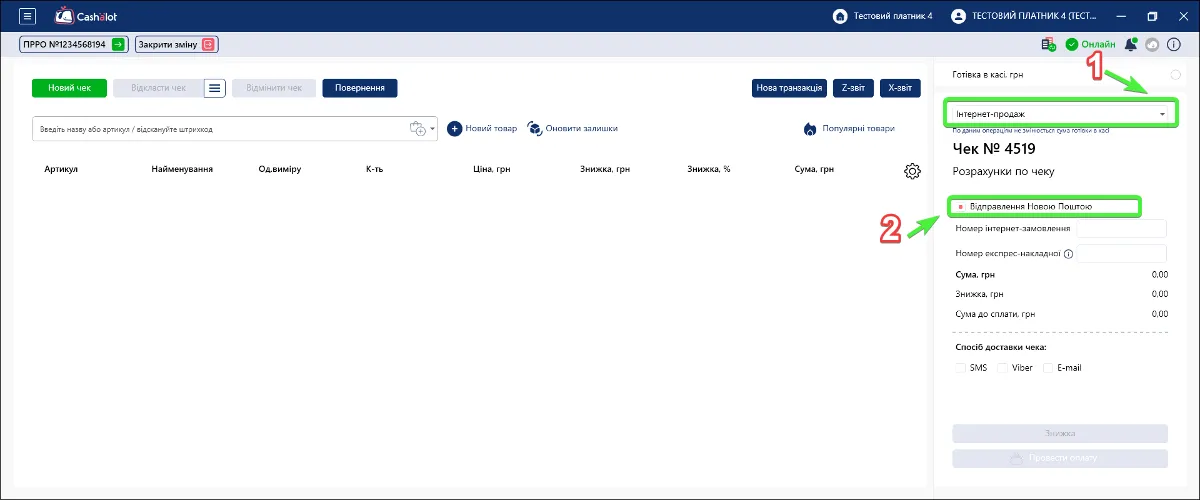Click the green arrow on ПРРО №1234568194
The height and width of the screenshot is (500, 1200).
coord(118,44)
